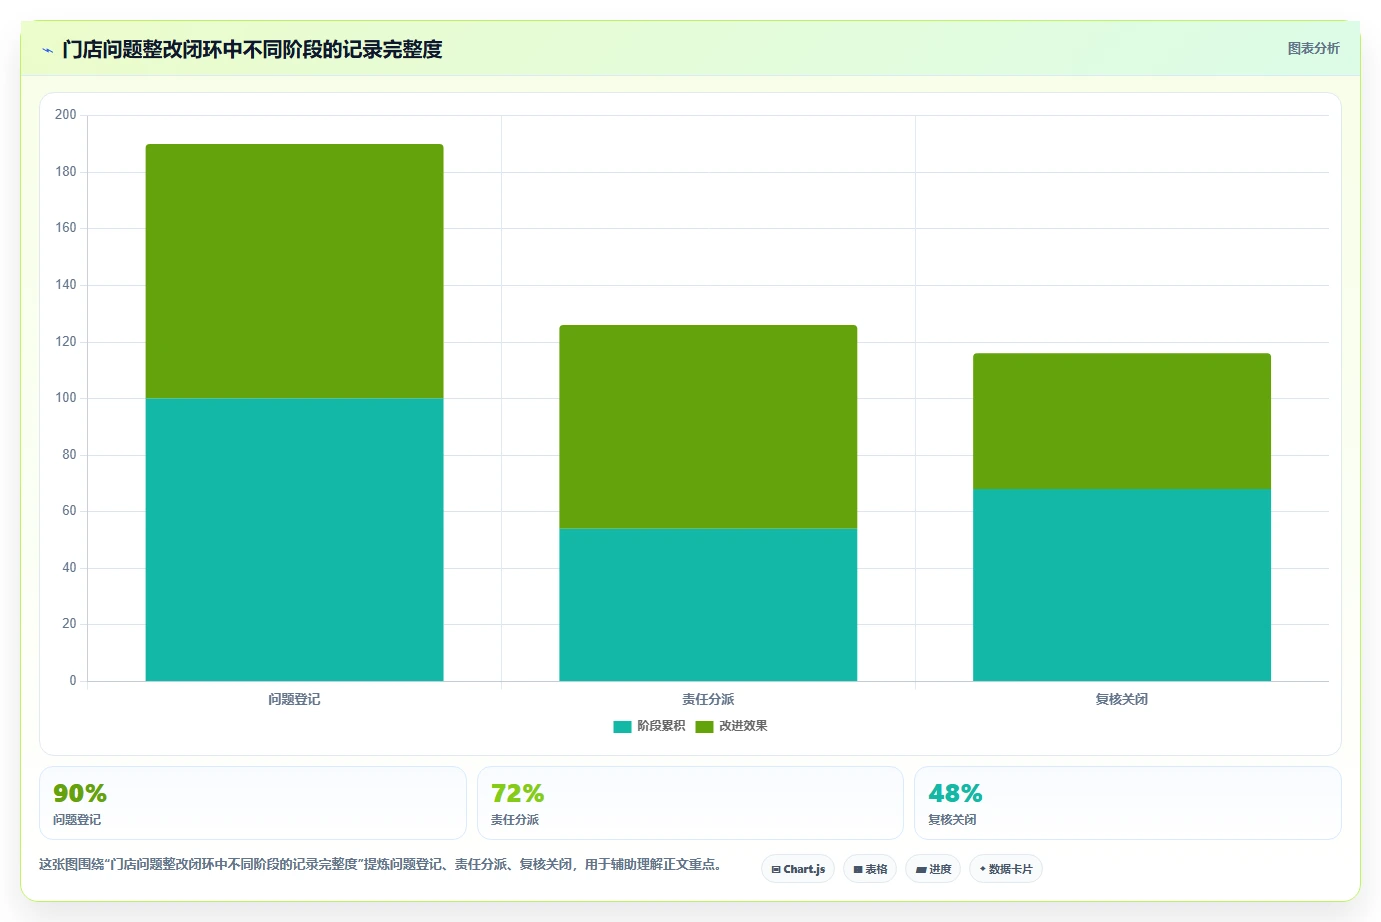1381x922 pixels.
Task: Click the 图表分析 label in the header
Action: coord(1313,48)
